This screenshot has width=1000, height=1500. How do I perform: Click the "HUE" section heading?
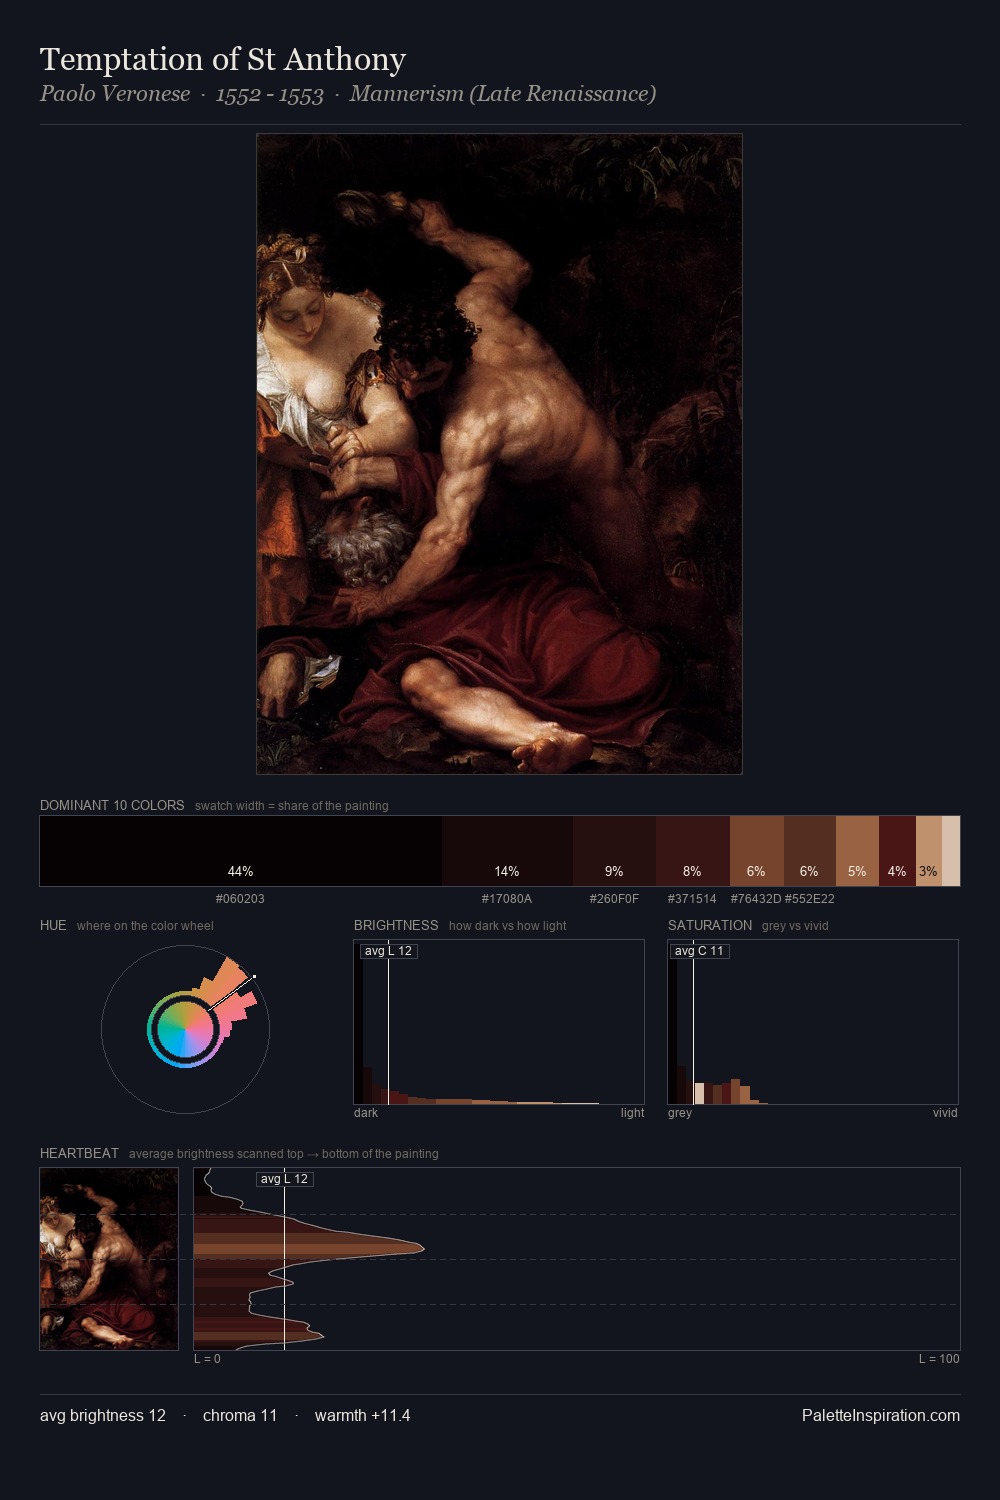[53, 925]
